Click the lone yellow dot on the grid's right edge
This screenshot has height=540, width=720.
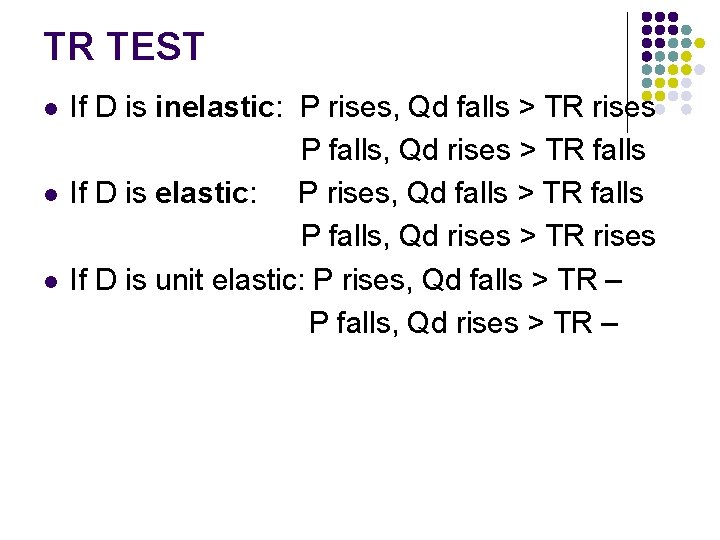[700, 43]
